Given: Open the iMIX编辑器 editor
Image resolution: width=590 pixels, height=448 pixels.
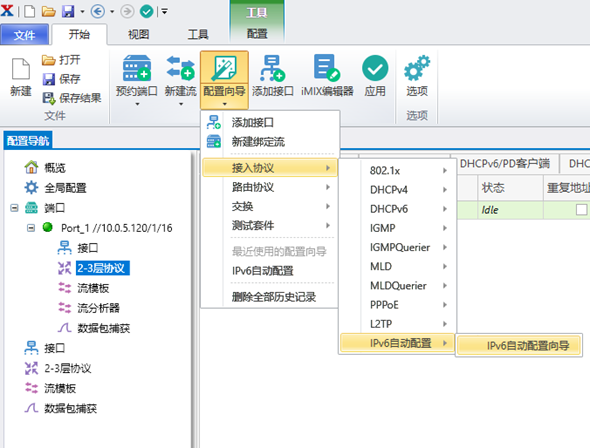Looking at the screenshot, I should click(327, 75).
